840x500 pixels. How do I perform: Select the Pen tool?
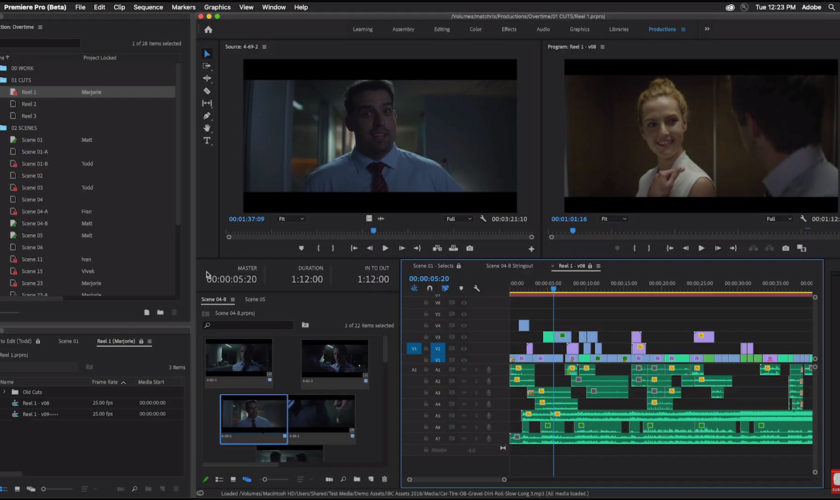[207, 116]
